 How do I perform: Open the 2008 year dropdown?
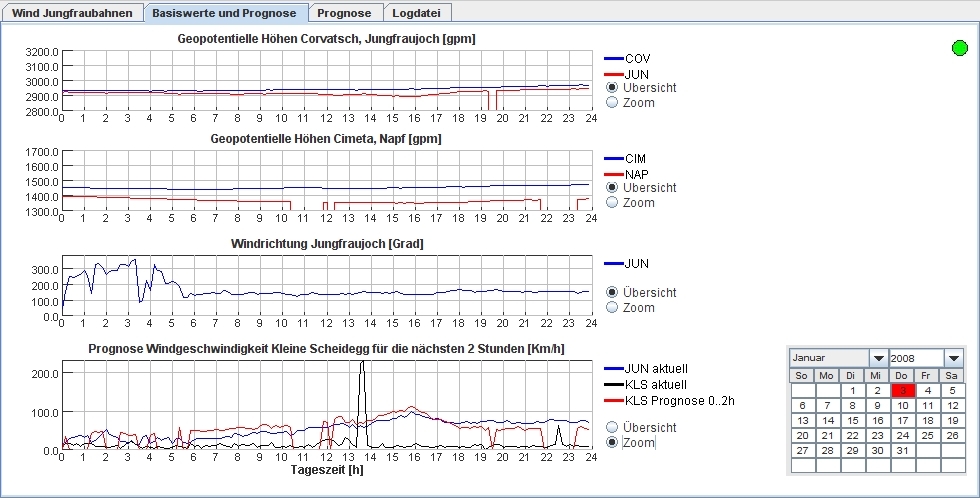coord(954,358)
